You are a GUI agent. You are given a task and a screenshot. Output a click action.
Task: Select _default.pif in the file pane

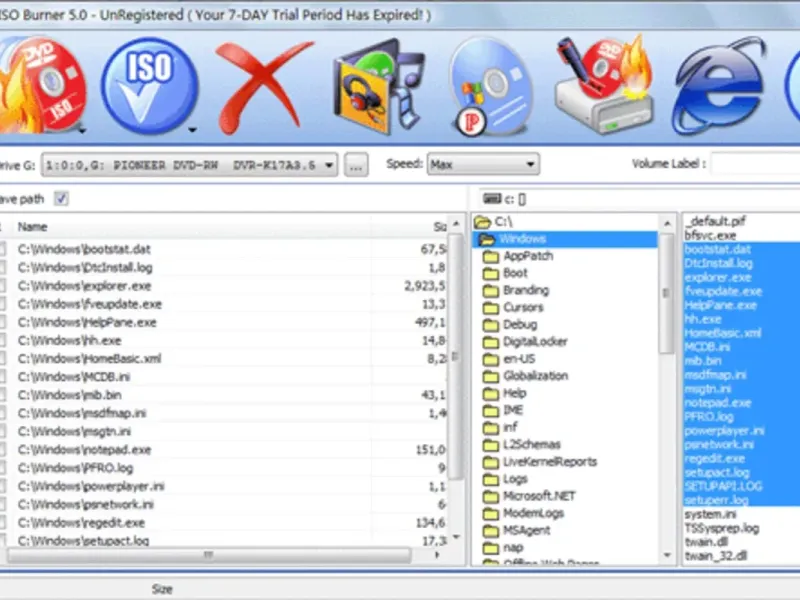coord(715,221)
